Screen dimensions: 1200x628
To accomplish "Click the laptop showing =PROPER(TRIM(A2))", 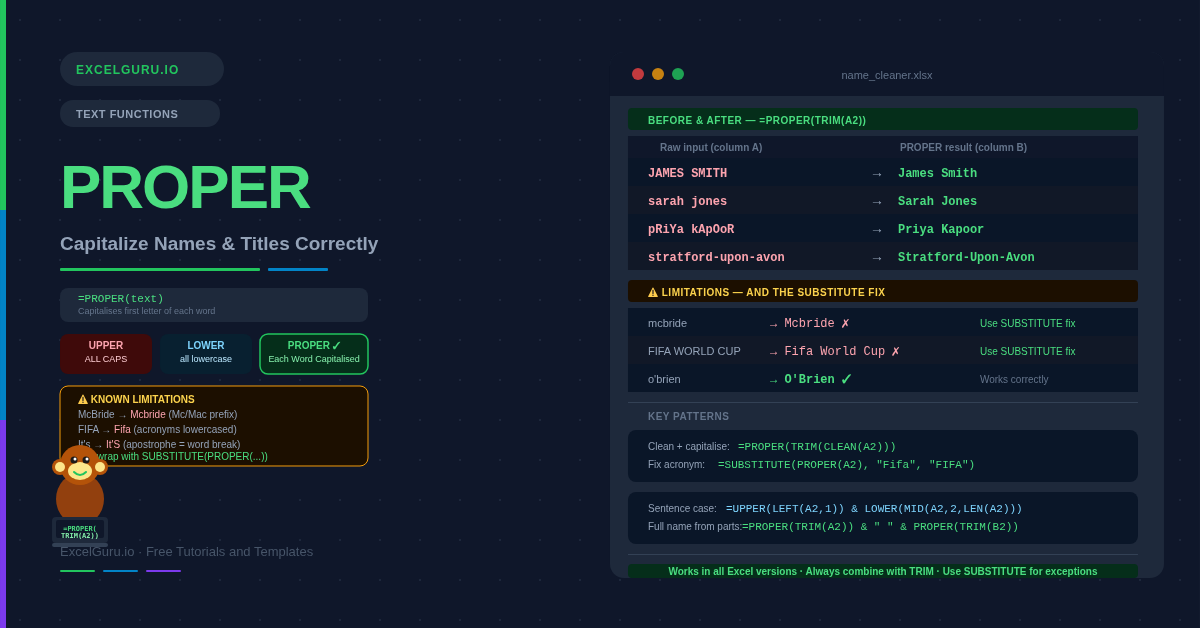I will click(x=80, y=532).
